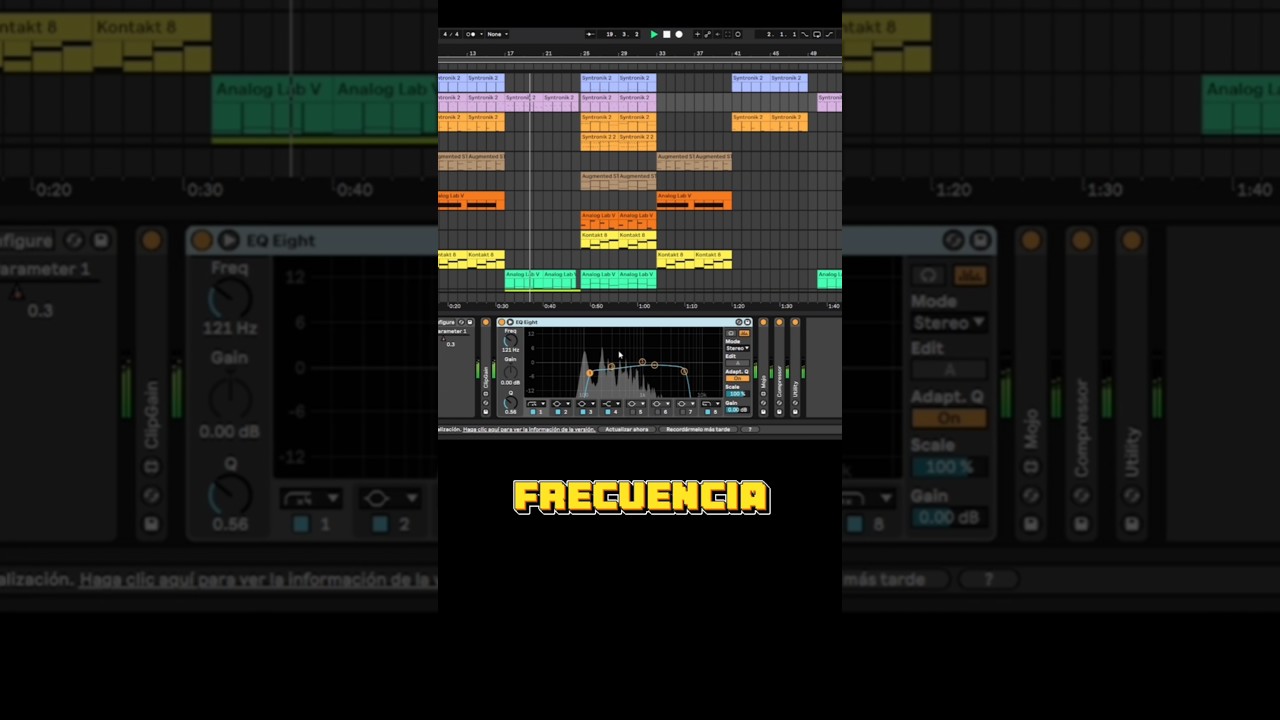Open band 8 filter type dropdown
This screenshot has width=1280, height=720.
click(x=711, y=404)
